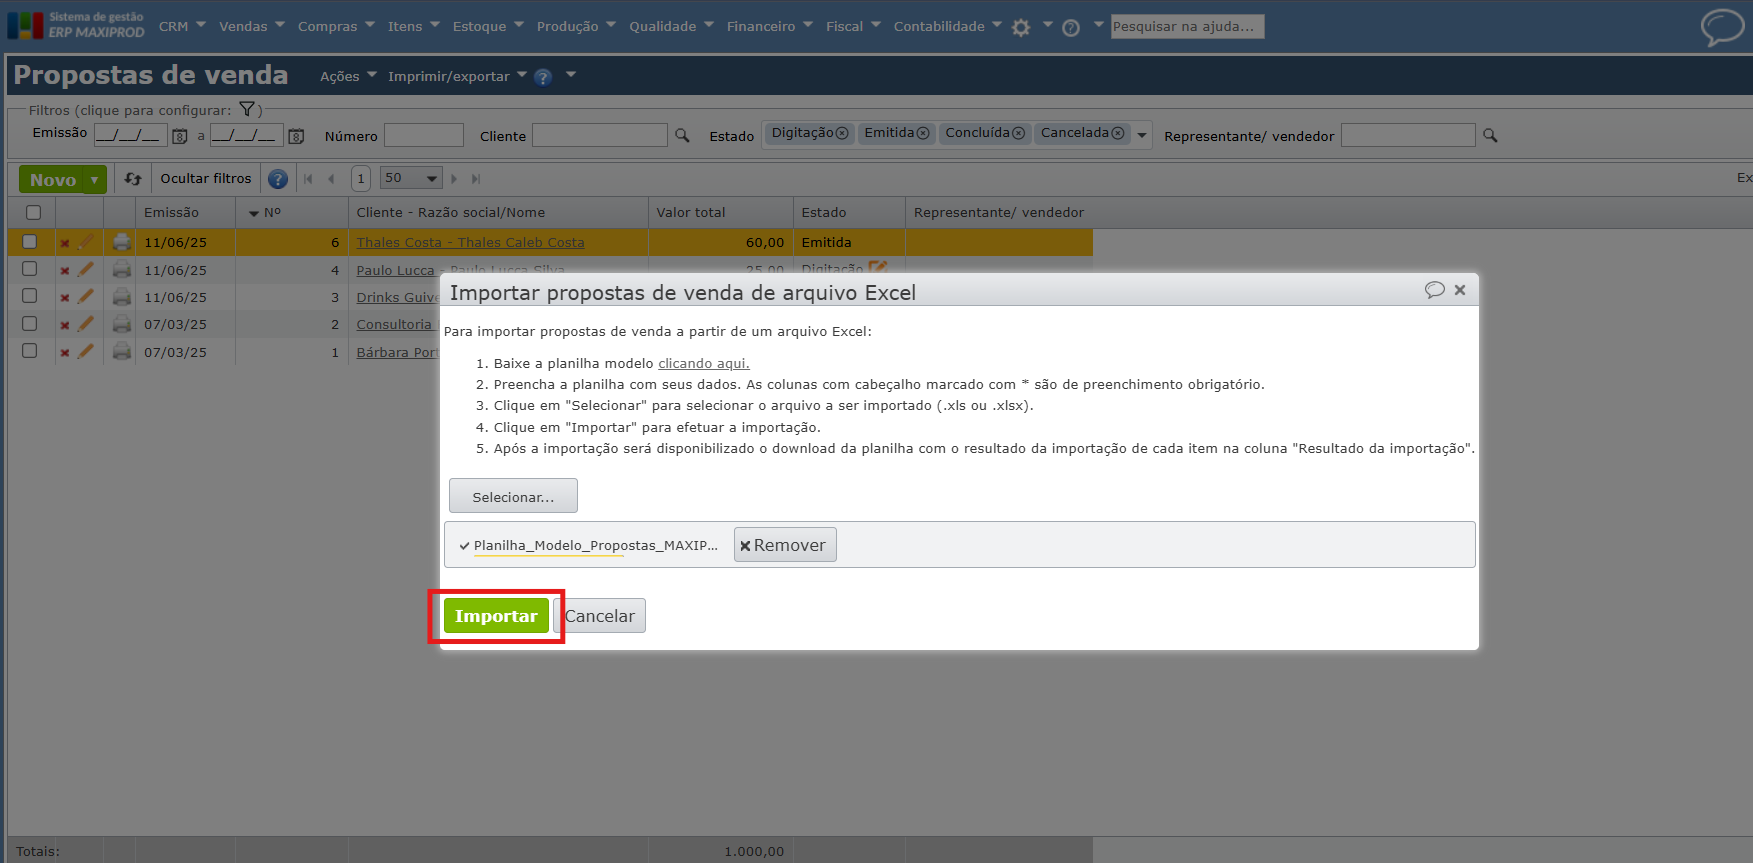Select checkbox for proposal number 4
This screenshot has width=1753, height=863.
tap(30, 269)
